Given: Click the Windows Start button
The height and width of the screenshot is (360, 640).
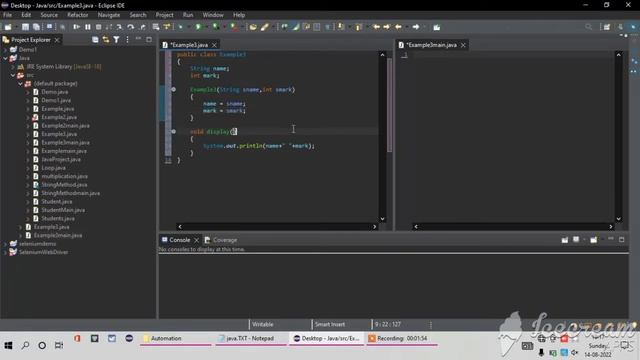Looking at the screenshot, I should pyautogui.click(x=8, y=345).
